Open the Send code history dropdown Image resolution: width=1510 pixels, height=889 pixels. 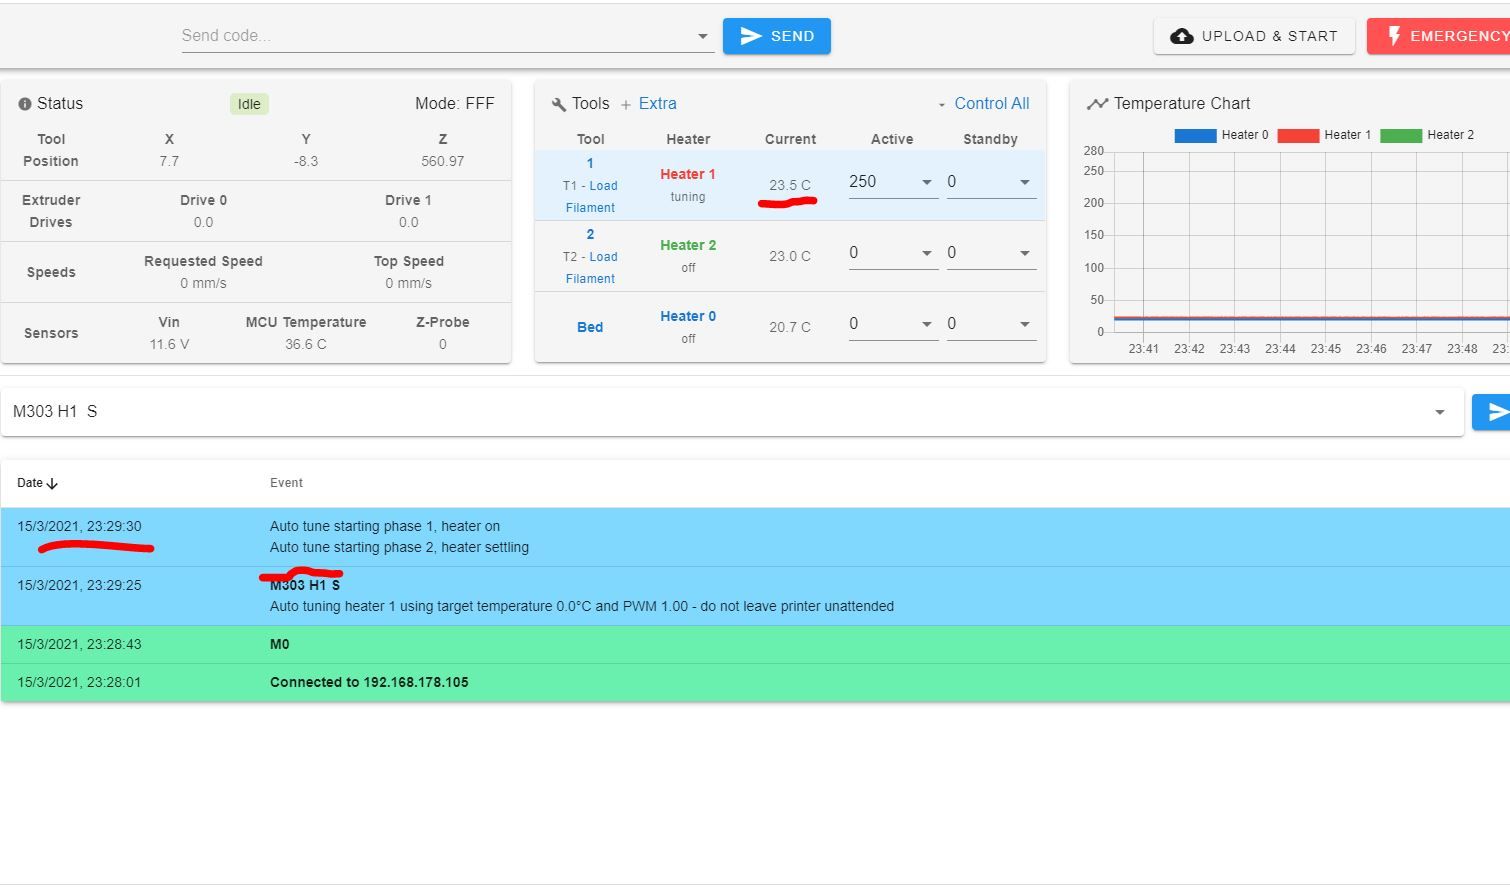point(702,37)
